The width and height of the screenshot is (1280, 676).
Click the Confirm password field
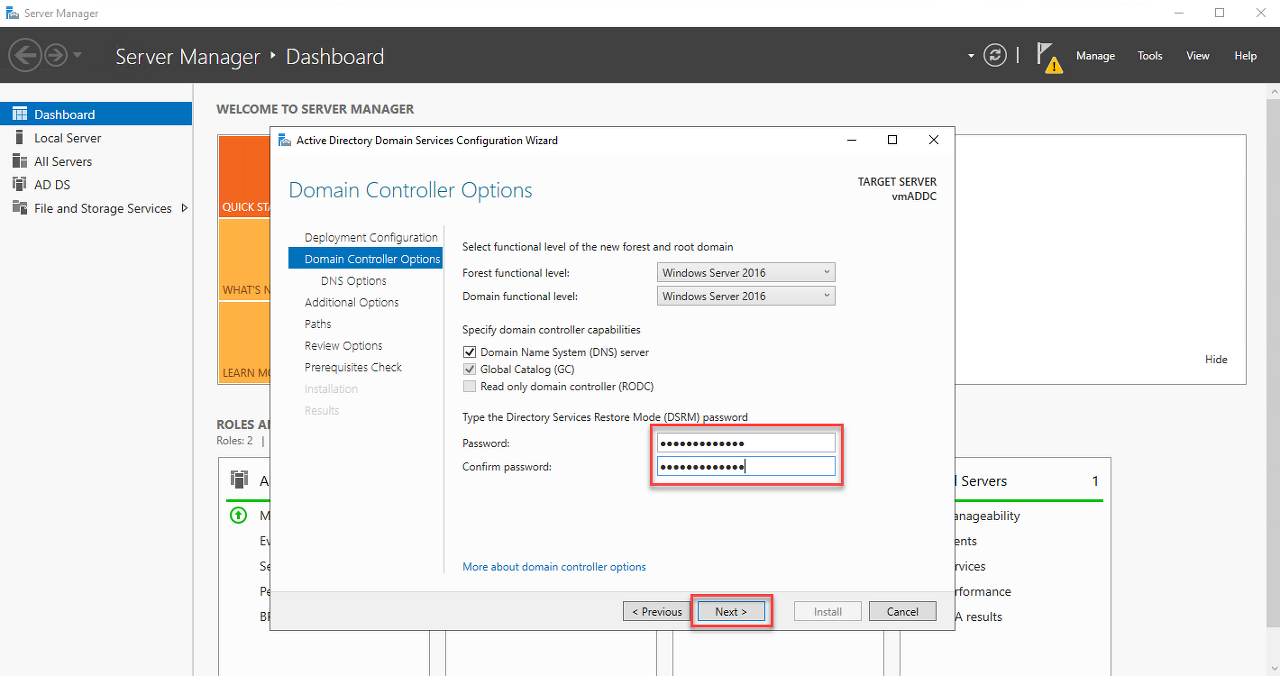point(746,466)
